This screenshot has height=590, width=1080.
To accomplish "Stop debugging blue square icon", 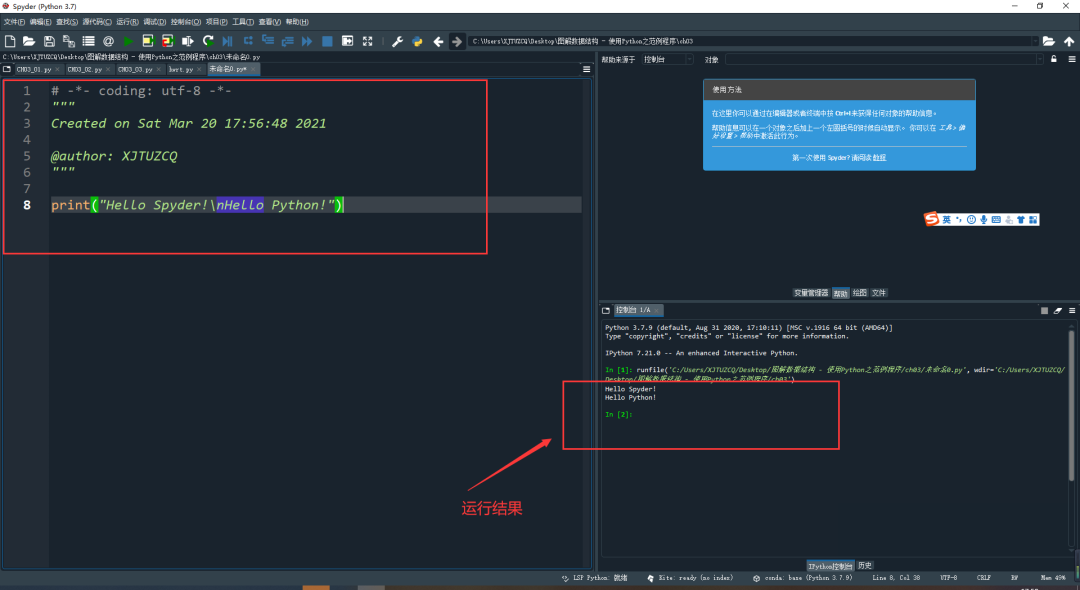I will point(327,41).
